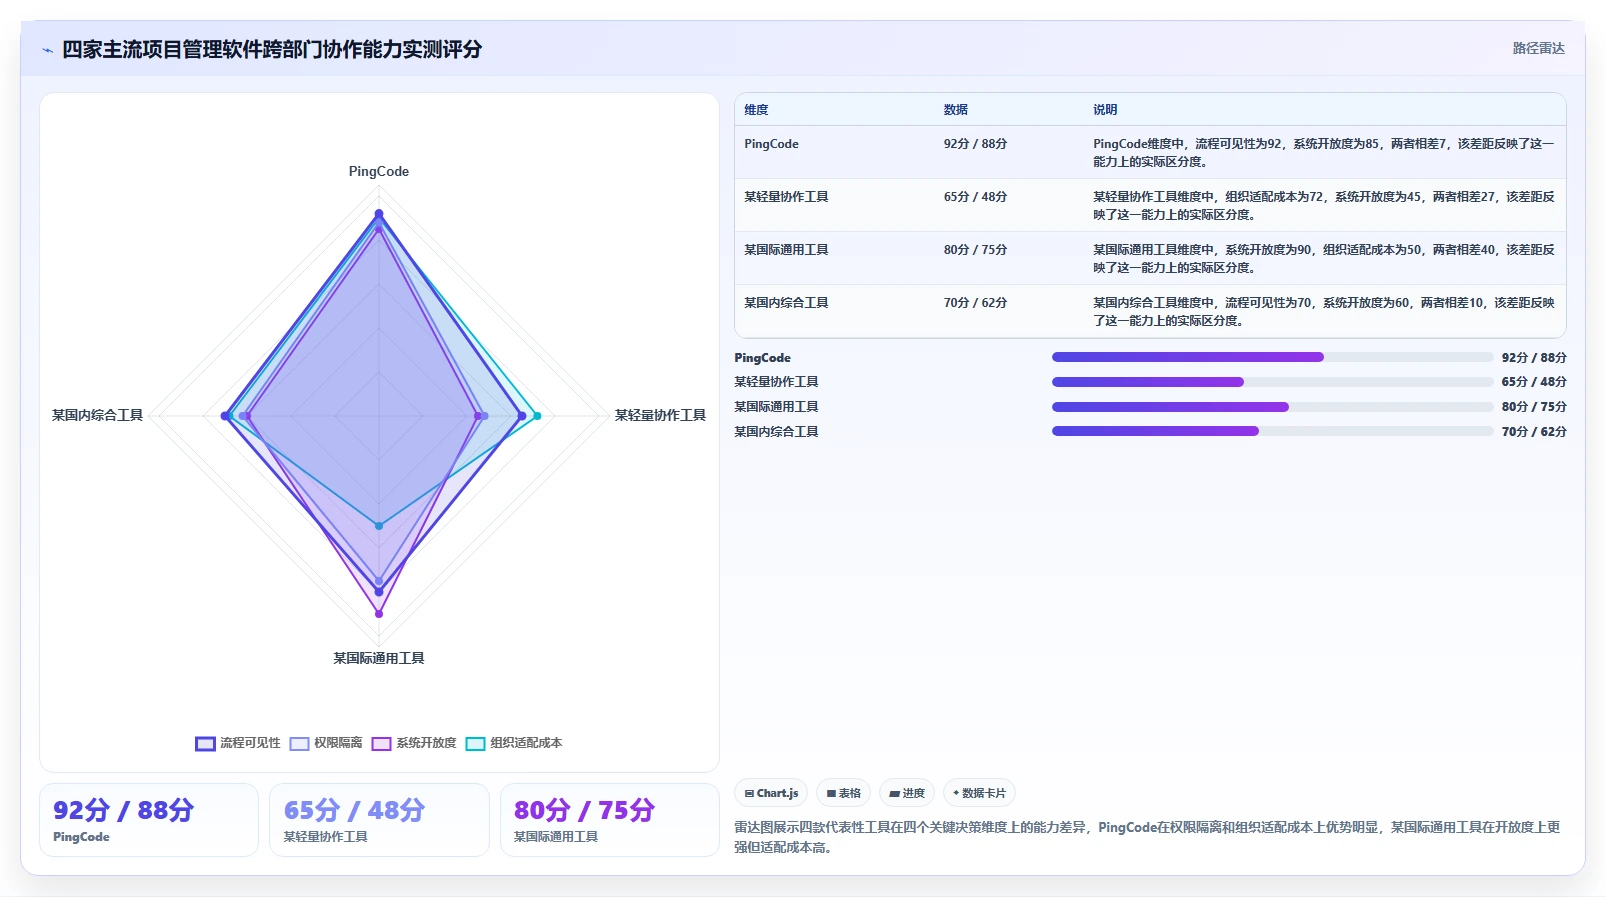Click the outermost purple point on the 某国际通用工具 axis
This screenshot has height=897, width=1606.
(379, 613)
